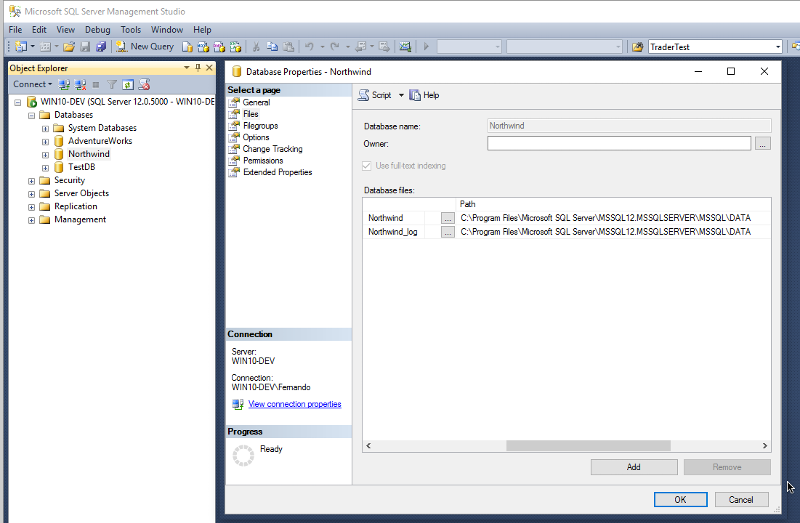The width and height of the screenshot is (800, 523).
Task: Click browse button for Northwind_log path
Action: click(447, 232)
